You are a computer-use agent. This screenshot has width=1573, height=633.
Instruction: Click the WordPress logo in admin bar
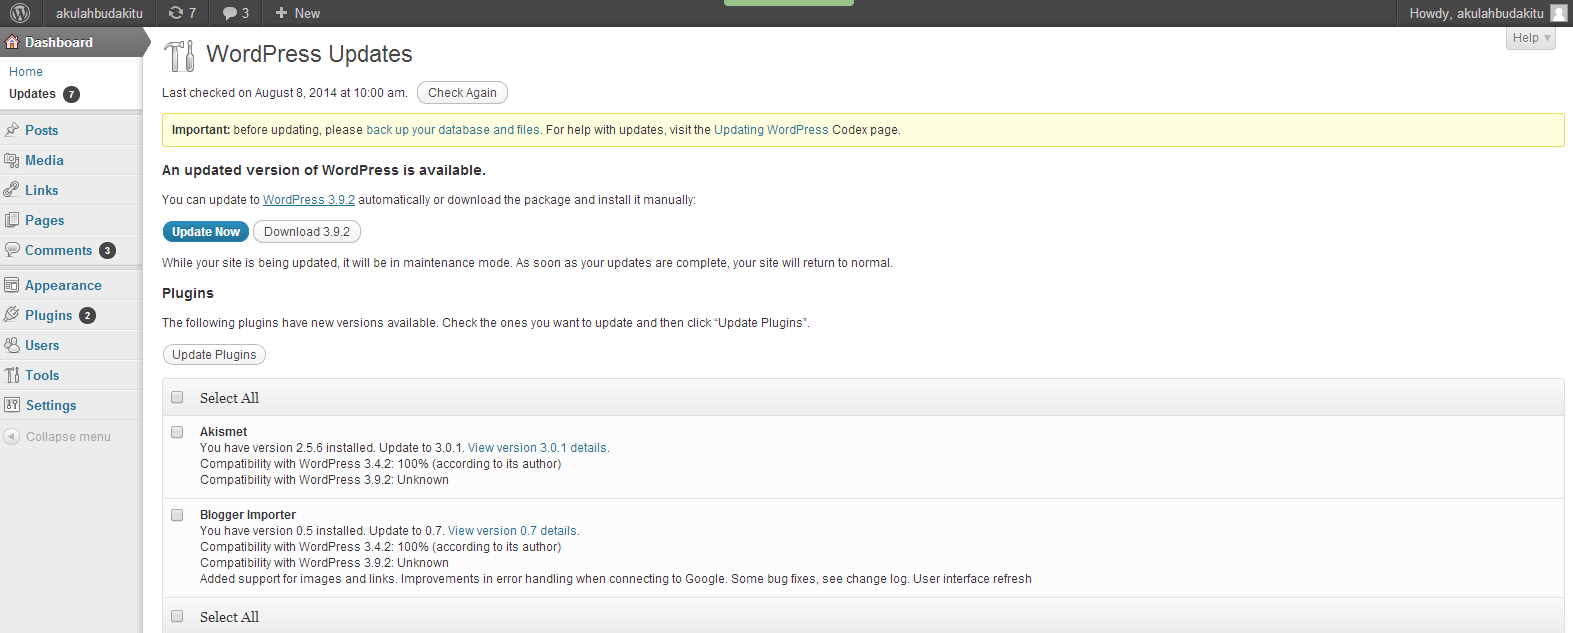click(x=20, y=13)
